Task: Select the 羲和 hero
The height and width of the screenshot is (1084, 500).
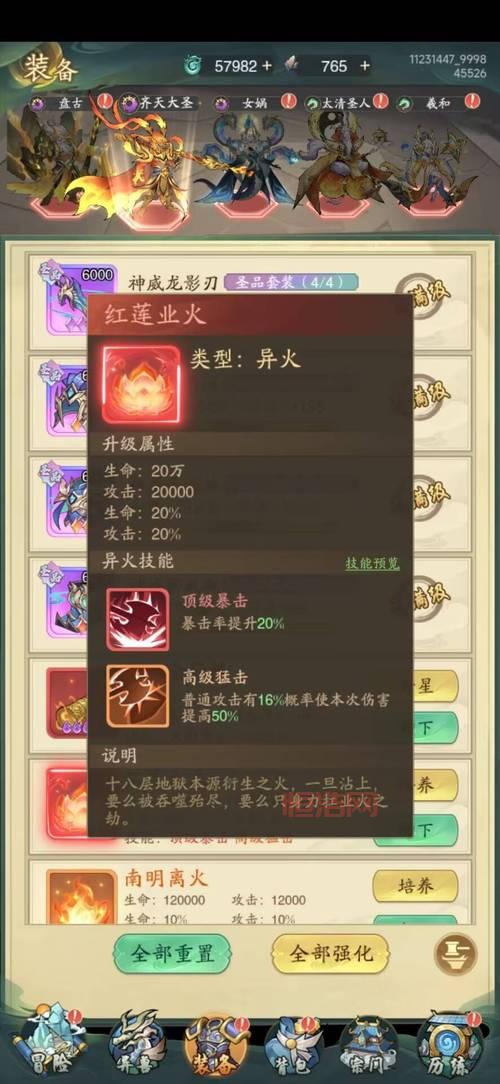Action: point(438,103)
